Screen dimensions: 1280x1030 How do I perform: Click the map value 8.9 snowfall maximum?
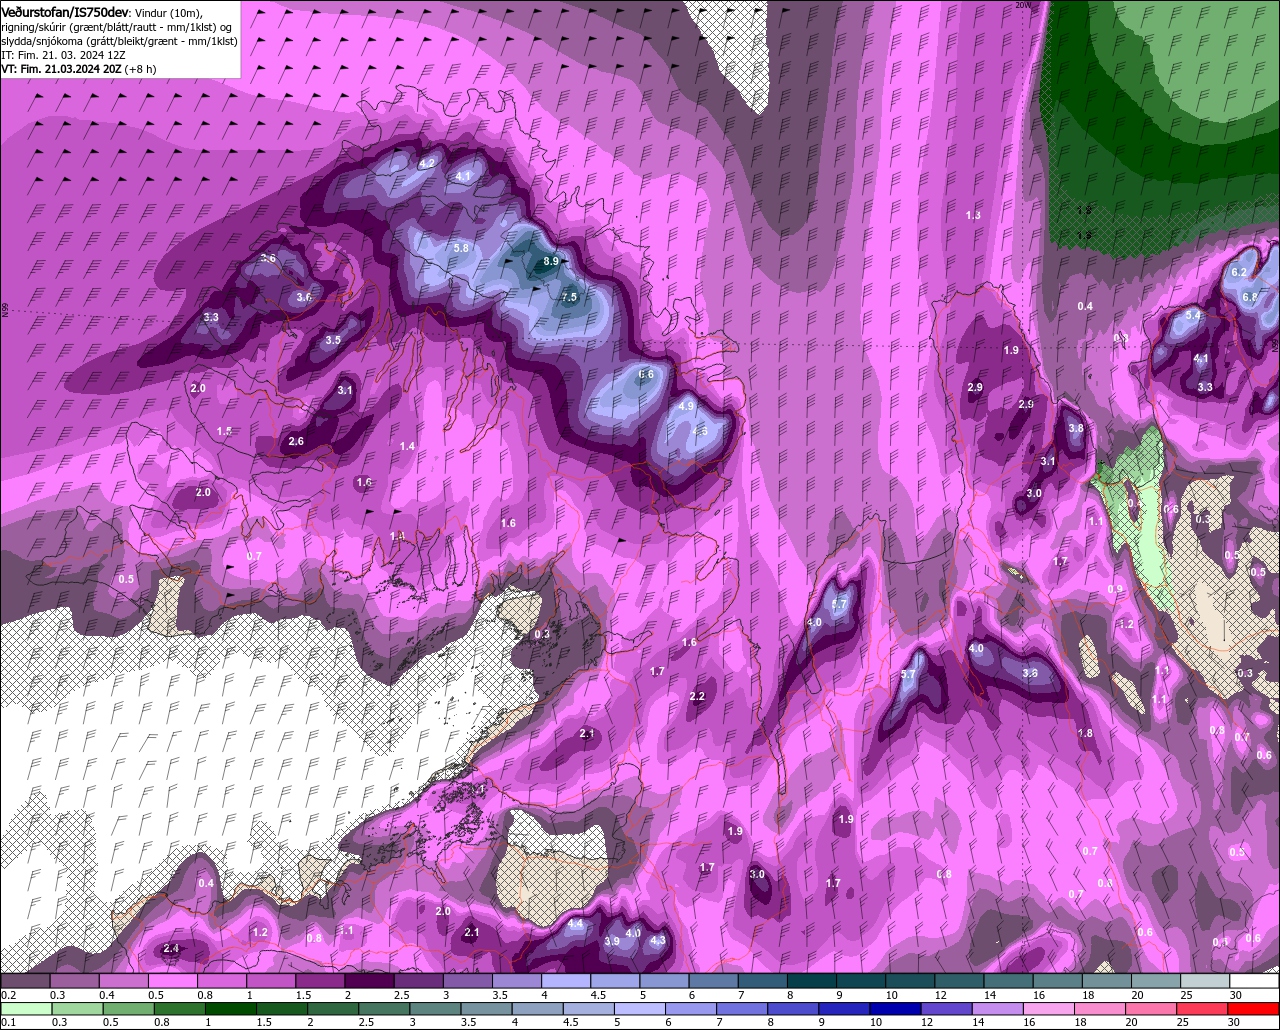tap(551, 262)
